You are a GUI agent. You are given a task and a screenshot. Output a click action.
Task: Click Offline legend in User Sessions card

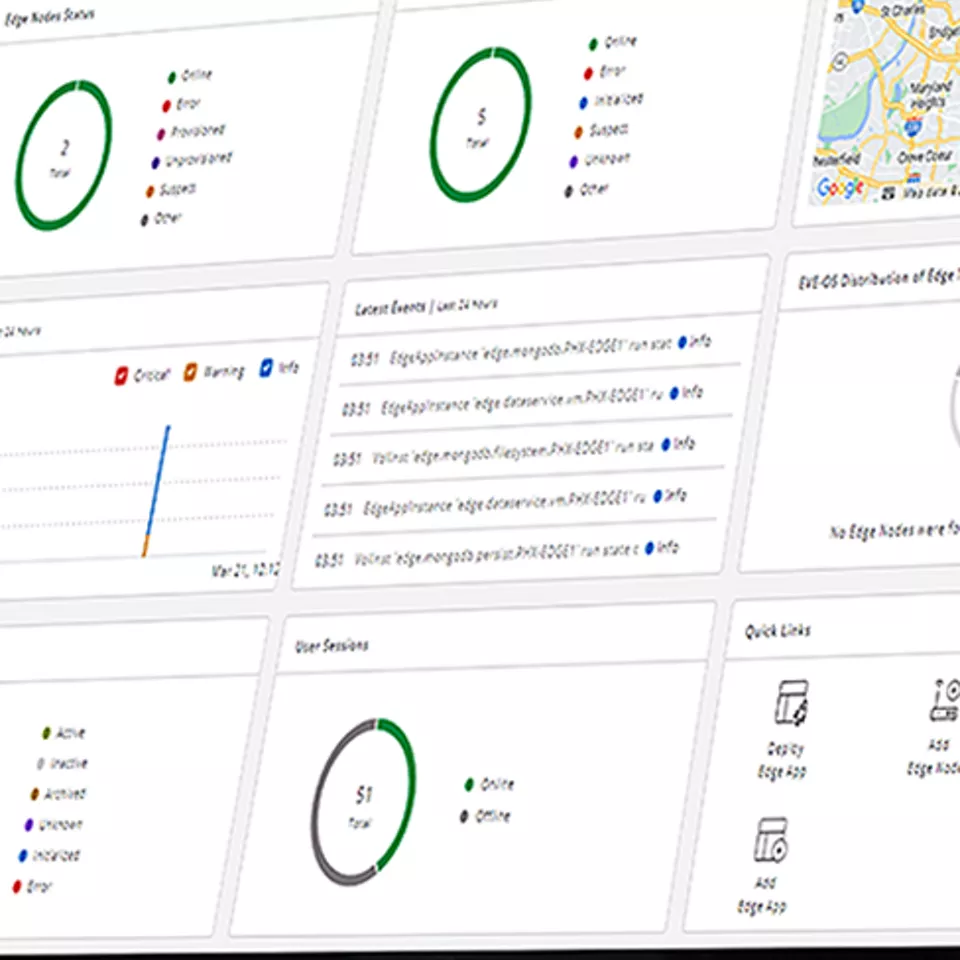[485, 816]
